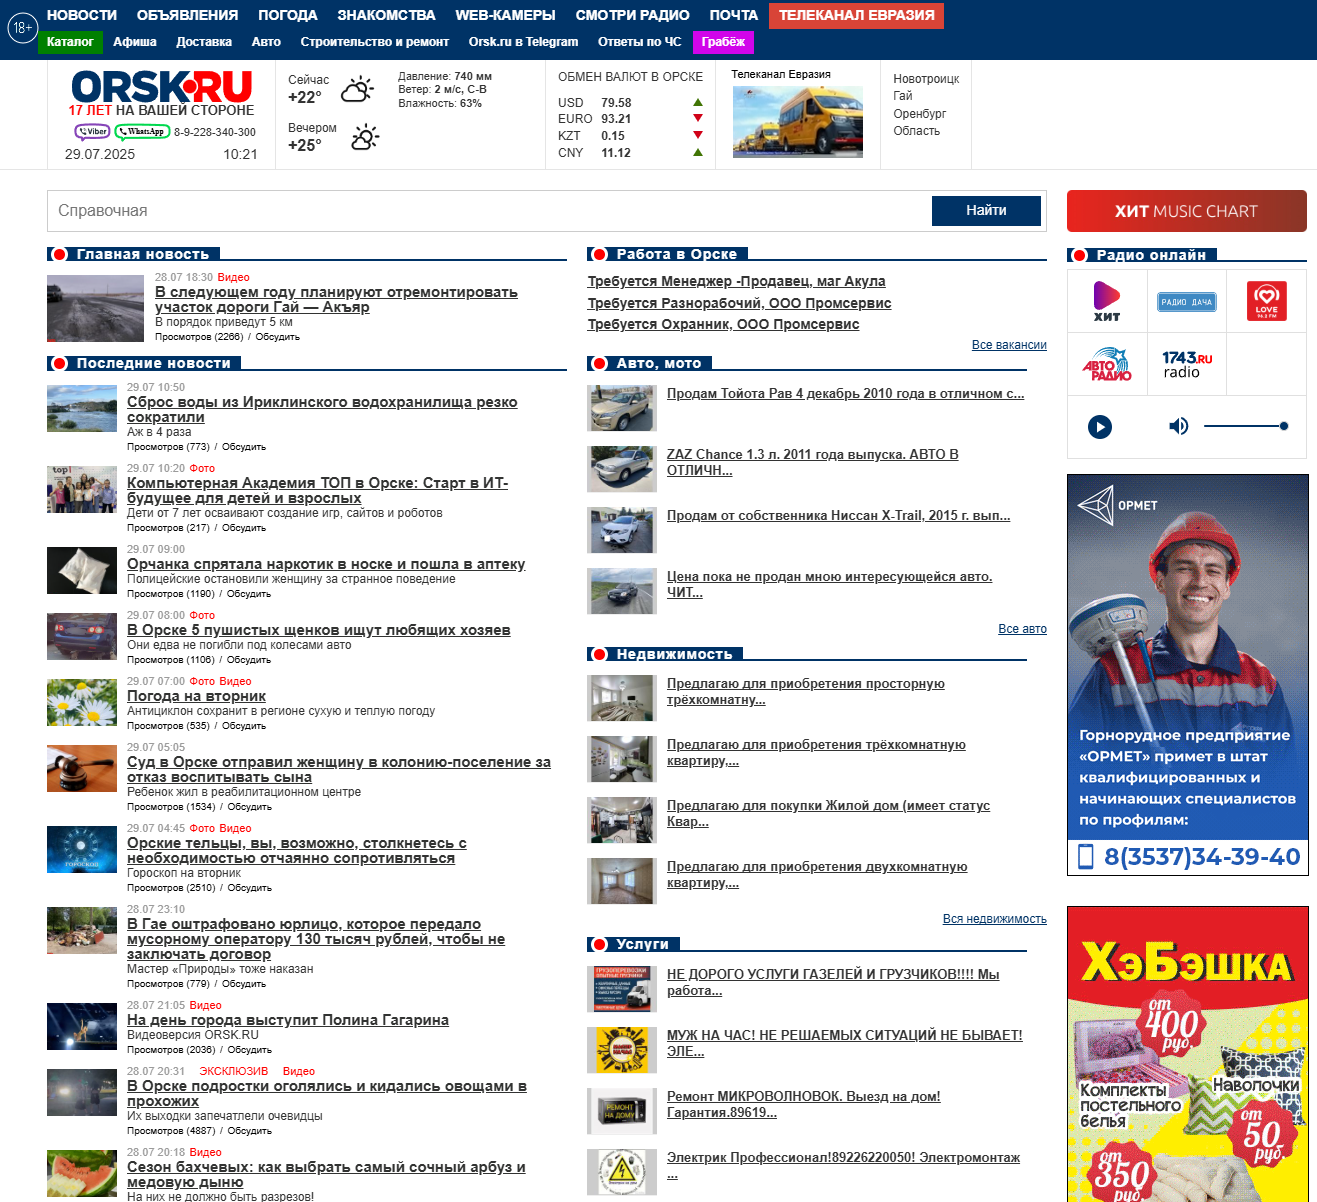The width and height of the screenshot is (1317, 1202).
Task: Click the evening sunny weather icon
Action: click(x=365, y=137)
